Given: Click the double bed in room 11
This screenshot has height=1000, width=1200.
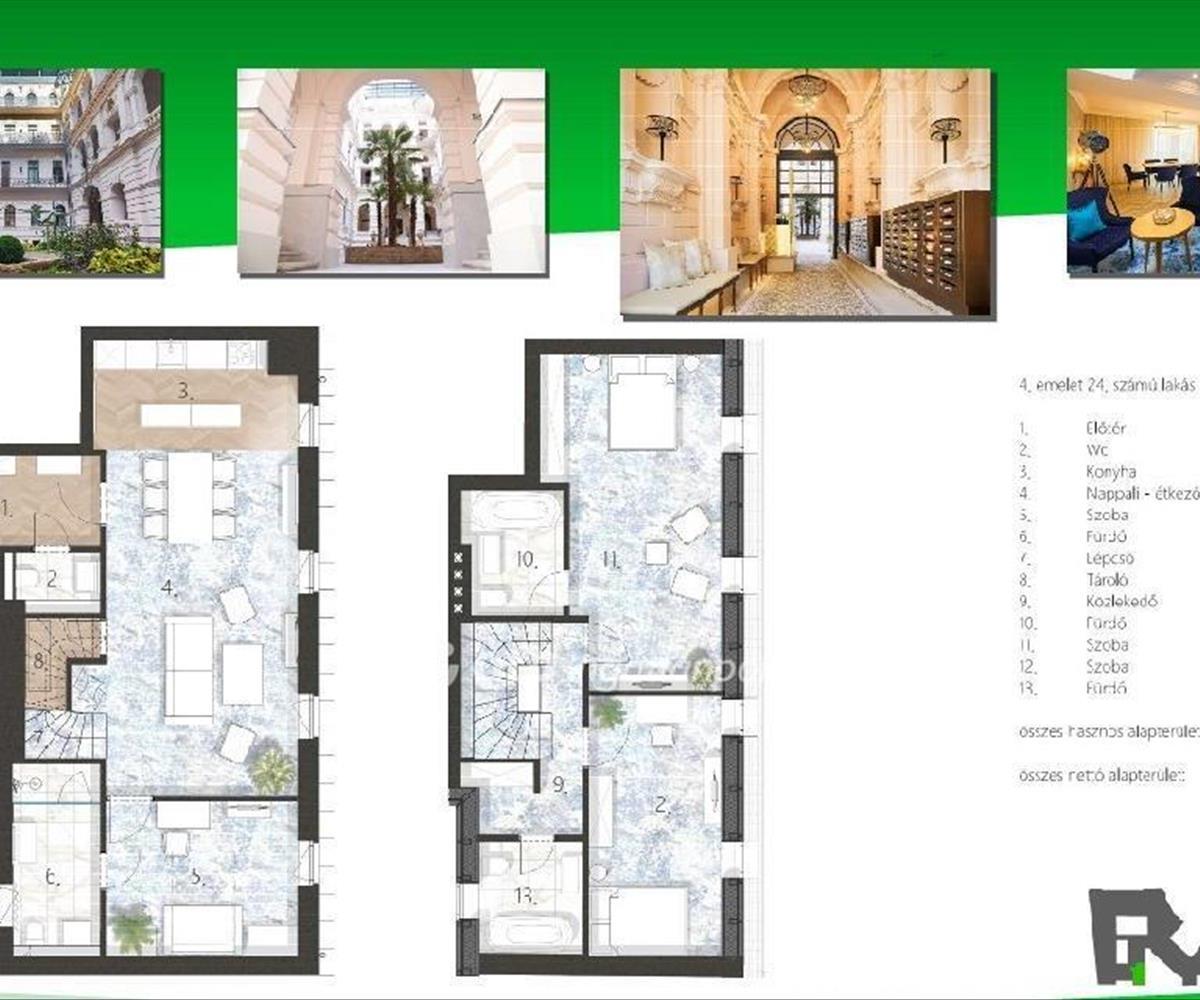Looking at the screenshot, I should coord(643,402).
